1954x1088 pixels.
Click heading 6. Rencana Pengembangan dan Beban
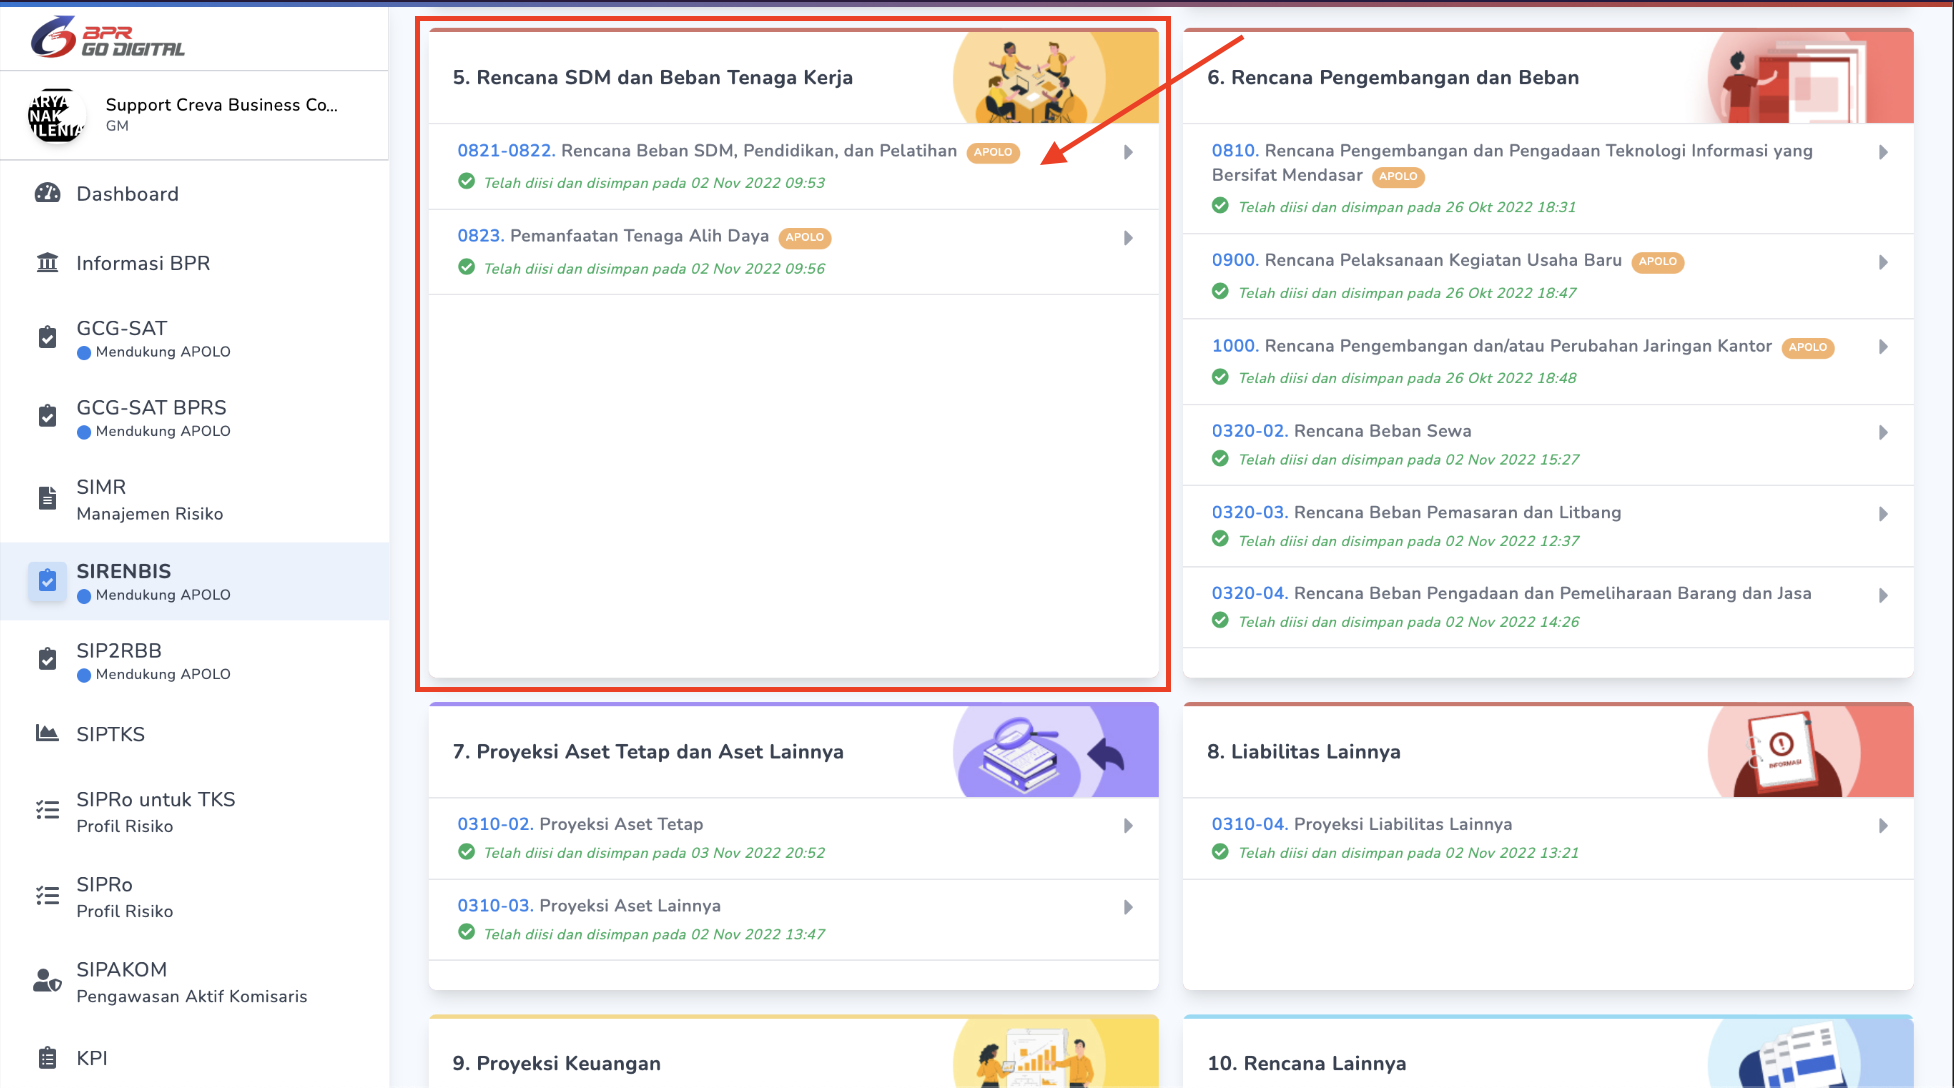tap(1393, 78)
